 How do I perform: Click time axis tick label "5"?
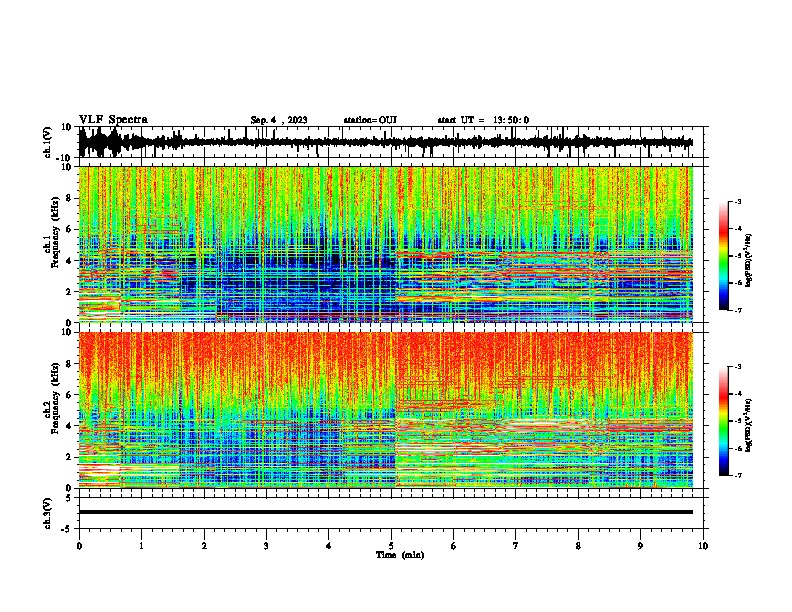pyautogui.click(x=391, y=546)
